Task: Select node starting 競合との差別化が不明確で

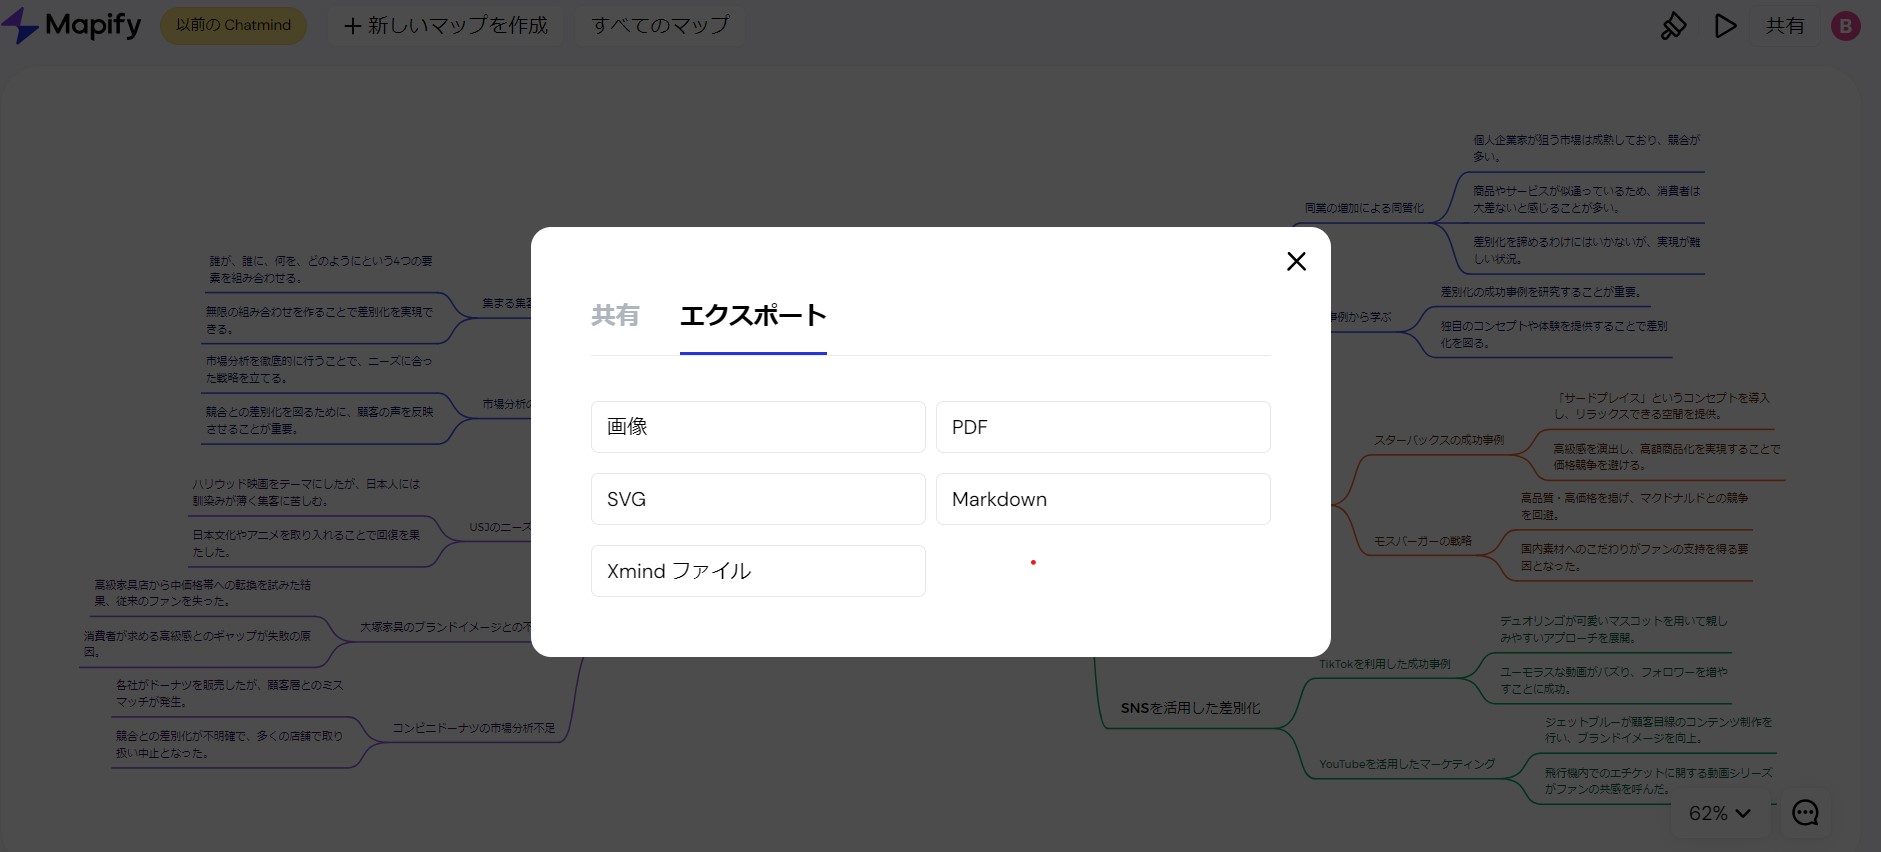Action: (x=229, y=744)
